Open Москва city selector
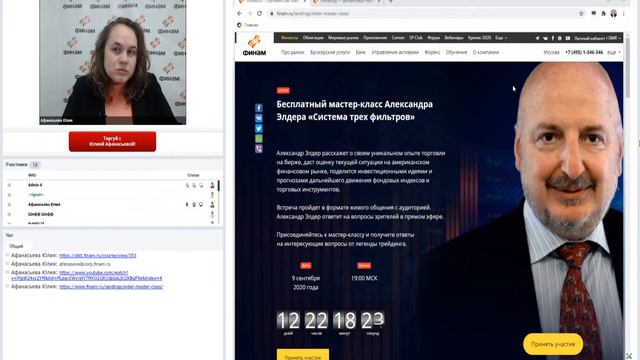This screenshot has width=640, height=360. click(x=551, y=52)
